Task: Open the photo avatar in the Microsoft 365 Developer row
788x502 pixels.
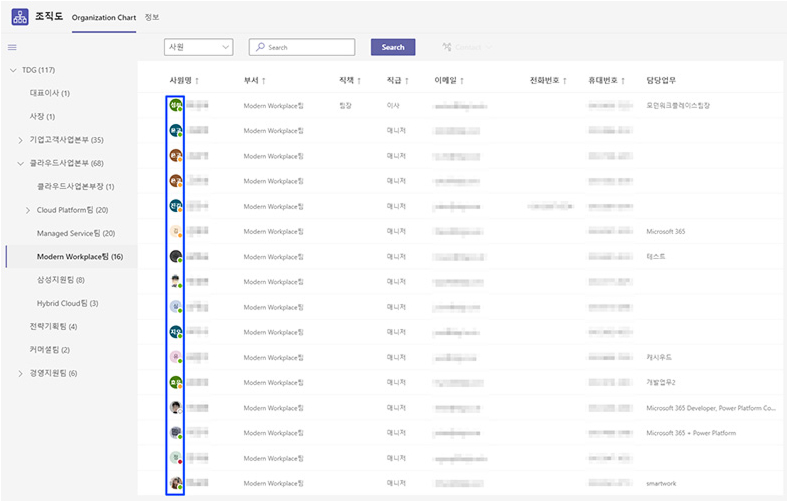Action: click(x=175, y=408)
